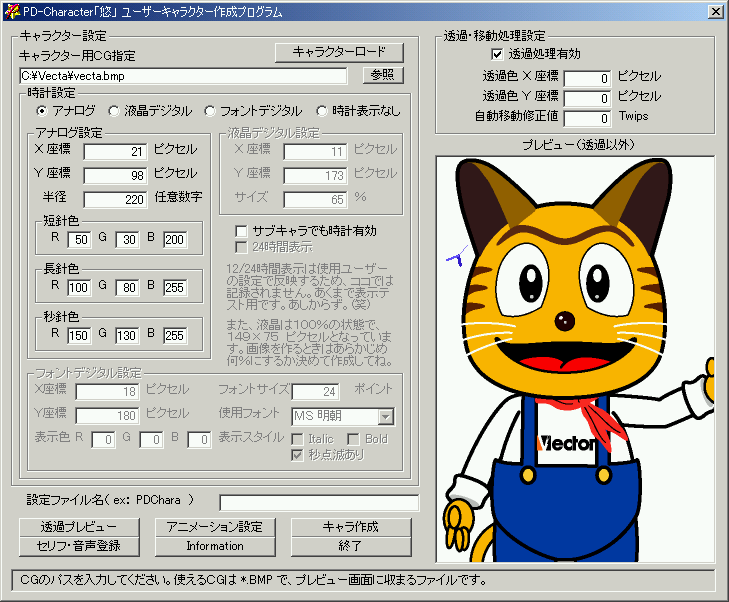
Task: Click the 透過色 X 座標 field
Action: click(x=587, y=79)
